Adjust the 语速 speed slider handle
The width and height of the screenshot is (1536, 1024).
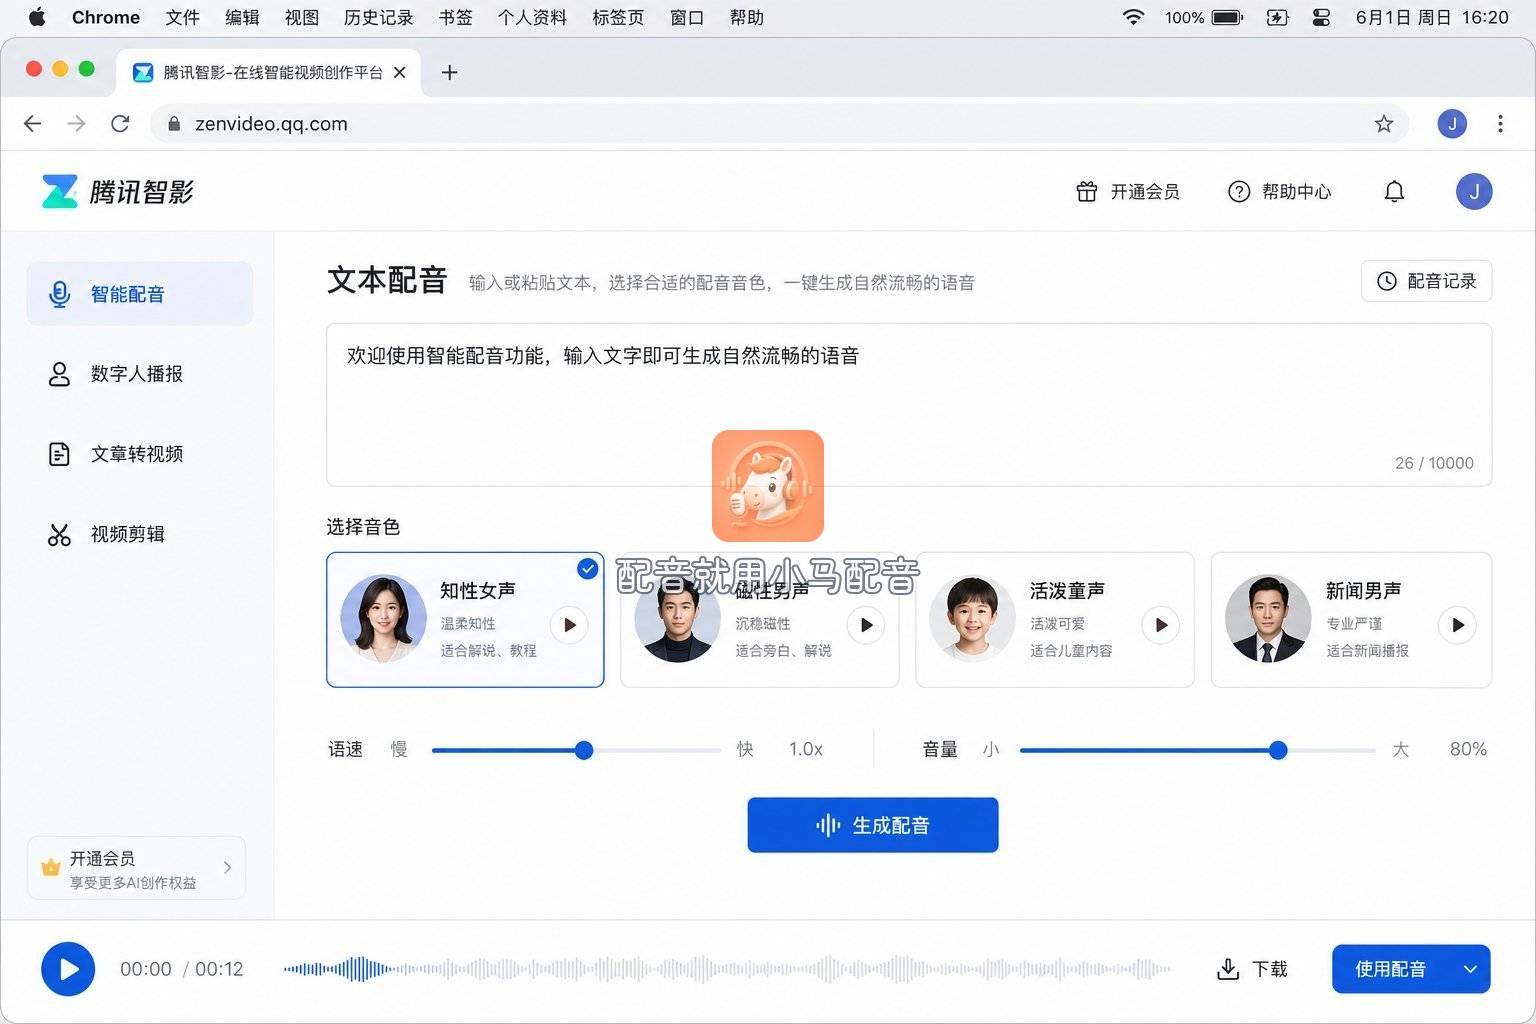coord(584,750)
